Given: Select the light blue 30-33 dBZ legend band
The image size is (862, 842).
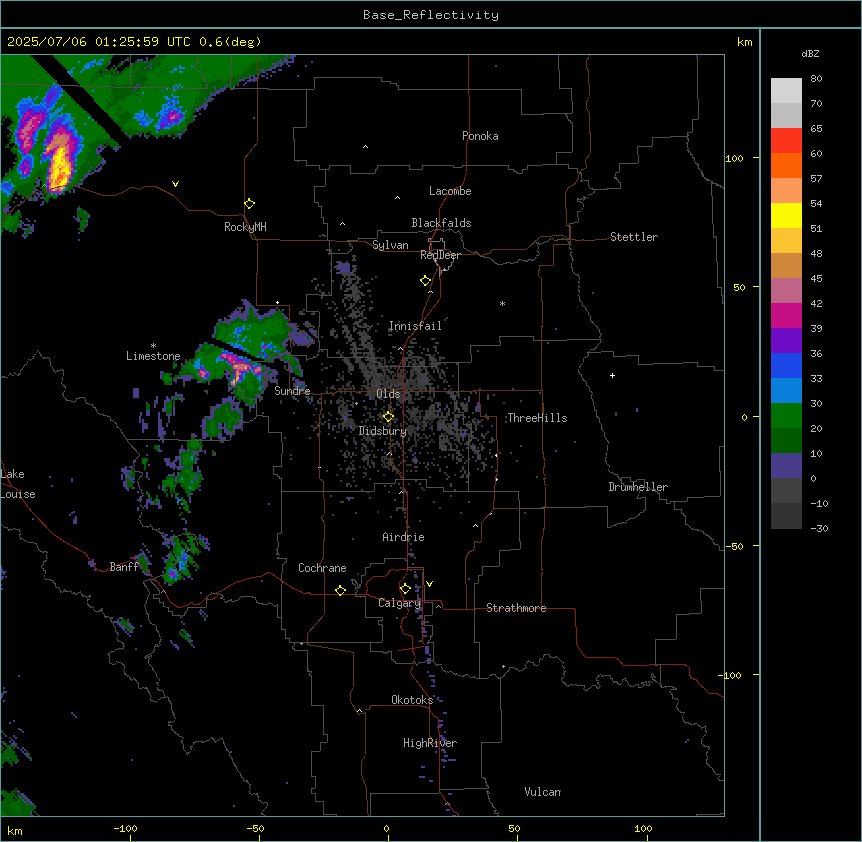Looking at the screenshot, I should [786, 391].
